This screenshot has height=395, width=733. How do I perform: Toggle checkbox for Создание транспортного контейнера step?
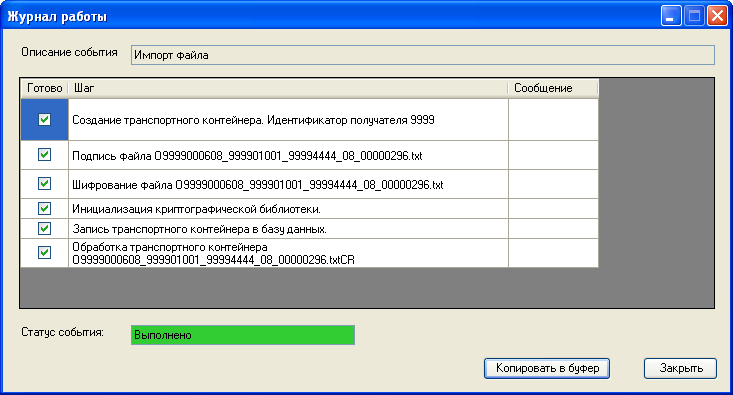(44, 120)
